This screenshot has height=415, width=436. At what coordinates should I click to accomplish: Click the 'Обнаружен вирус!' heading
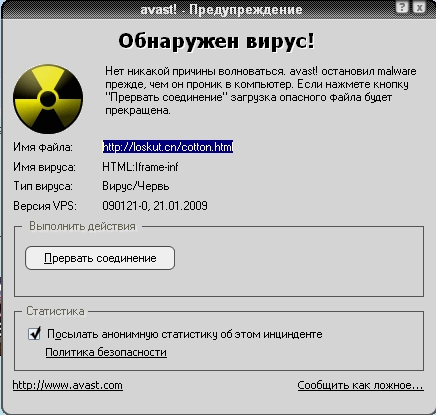[216, 42]
